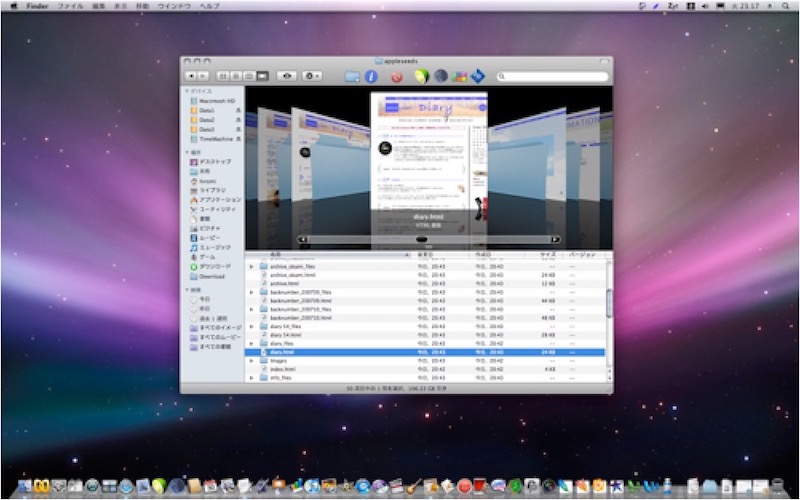Expand the images folder triangle
Image resolution: width=800 pixels, height=500 pixels.
tap(251, 361)
